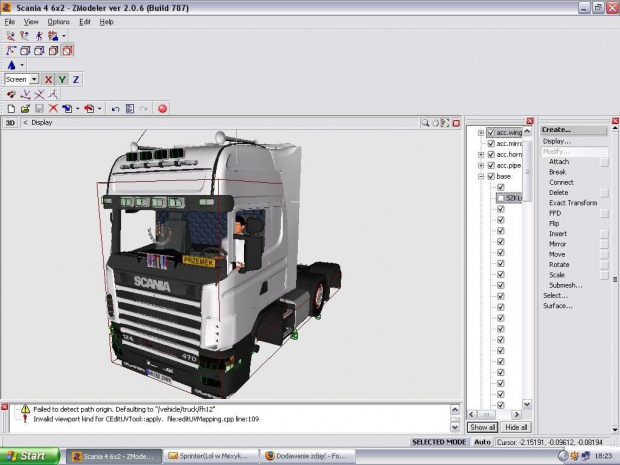Image resolution: width=620 pixels, height=465 pixels.
Task: Open dropdown arrow beside Import icon
Action: tap(78, 109)
